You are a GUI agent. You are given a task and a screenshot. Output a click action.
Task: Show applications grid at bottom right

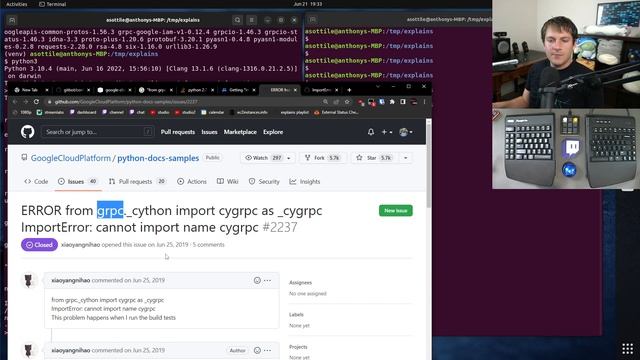628,349
